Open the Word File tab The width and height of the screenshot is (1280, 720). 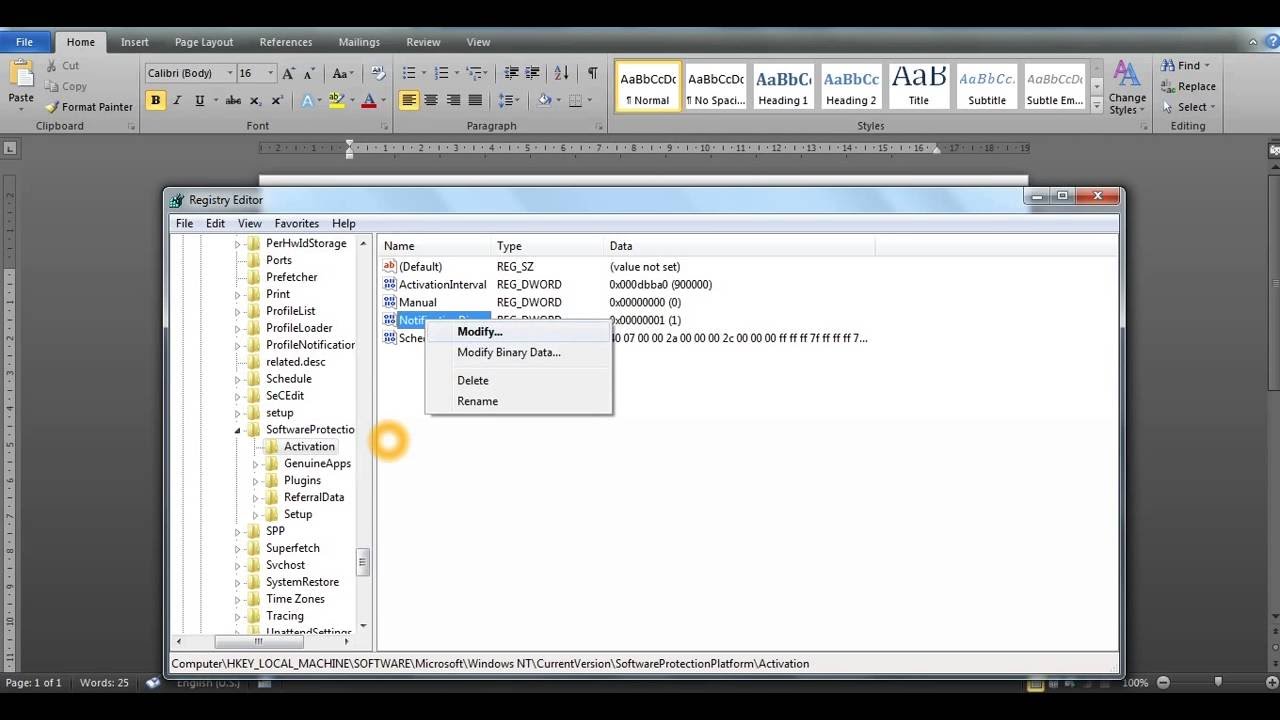(24, 42)
